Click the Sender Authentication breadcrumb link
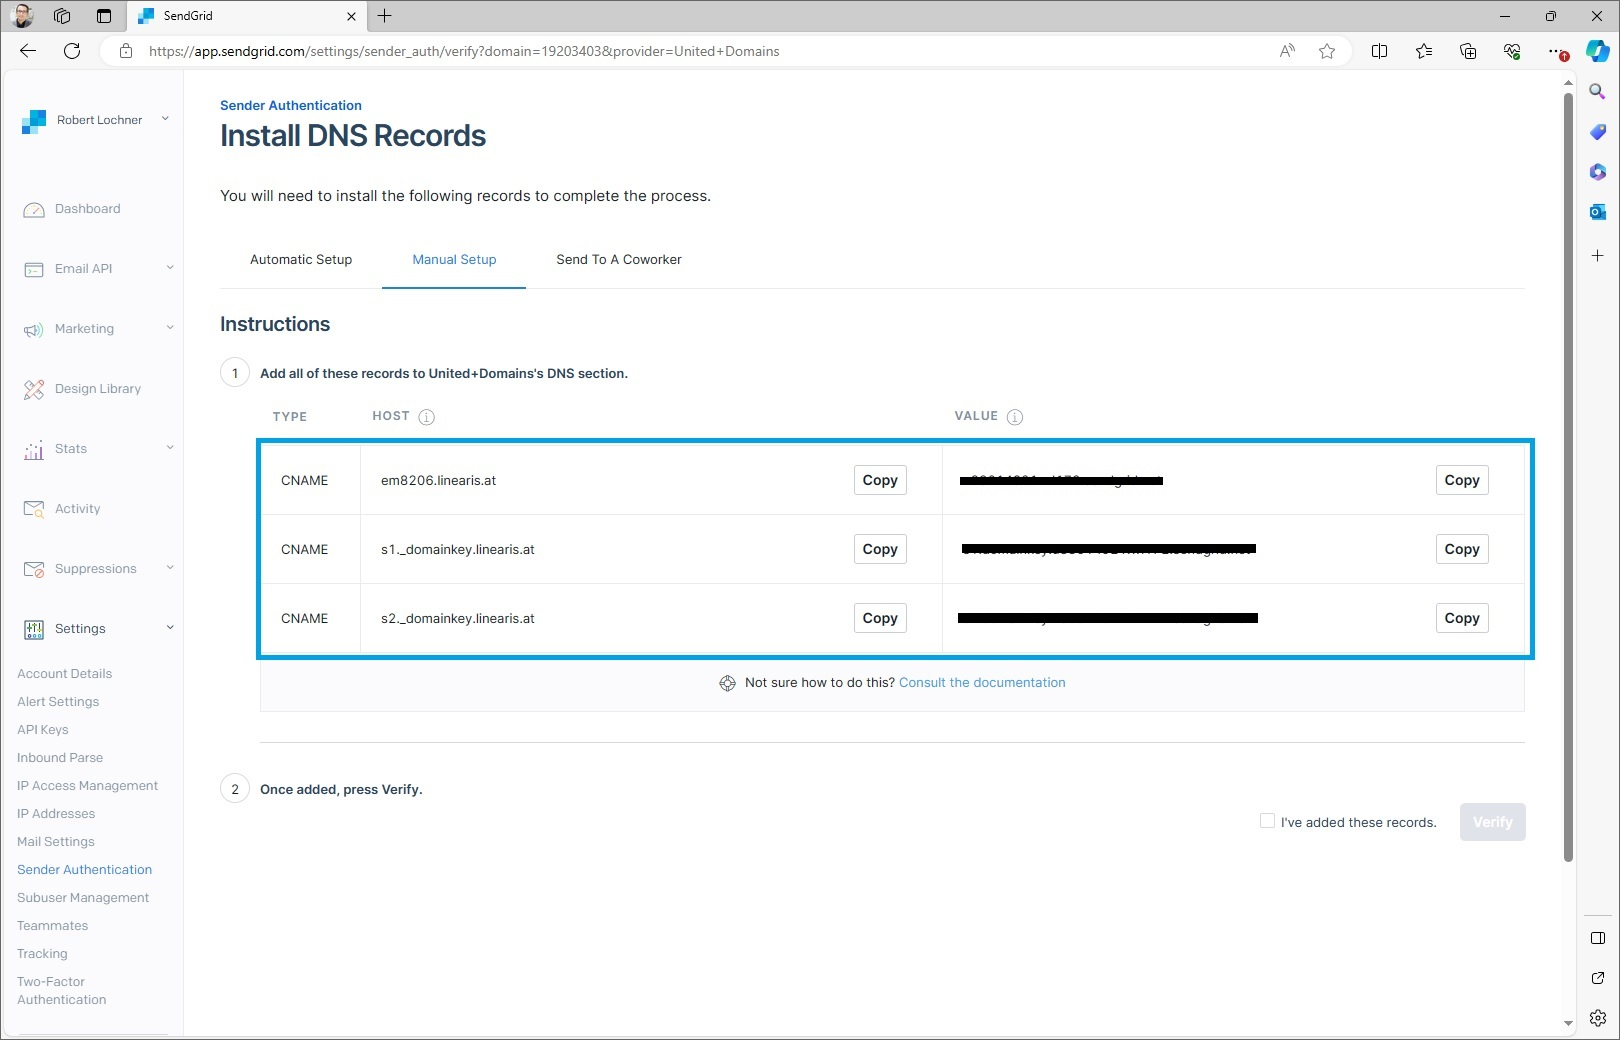 point(291,105)
